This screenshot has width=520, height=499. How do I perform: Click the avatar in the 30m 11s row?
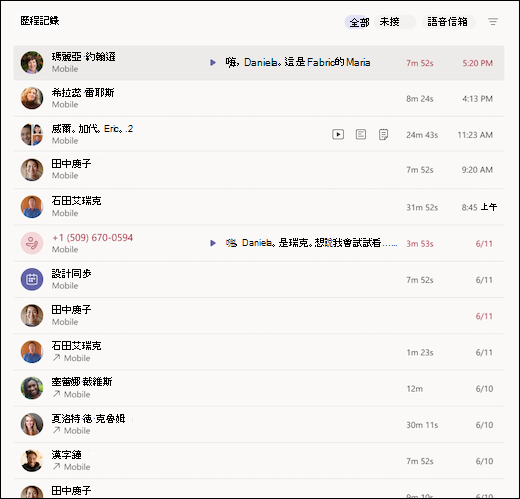32,424
